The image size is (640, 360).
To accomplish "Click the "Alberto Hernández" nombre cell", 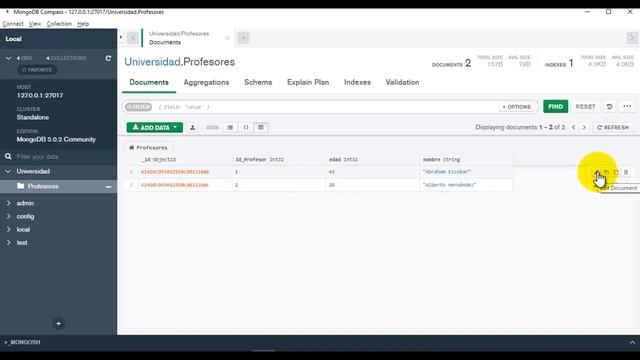I will pos(467,185).
